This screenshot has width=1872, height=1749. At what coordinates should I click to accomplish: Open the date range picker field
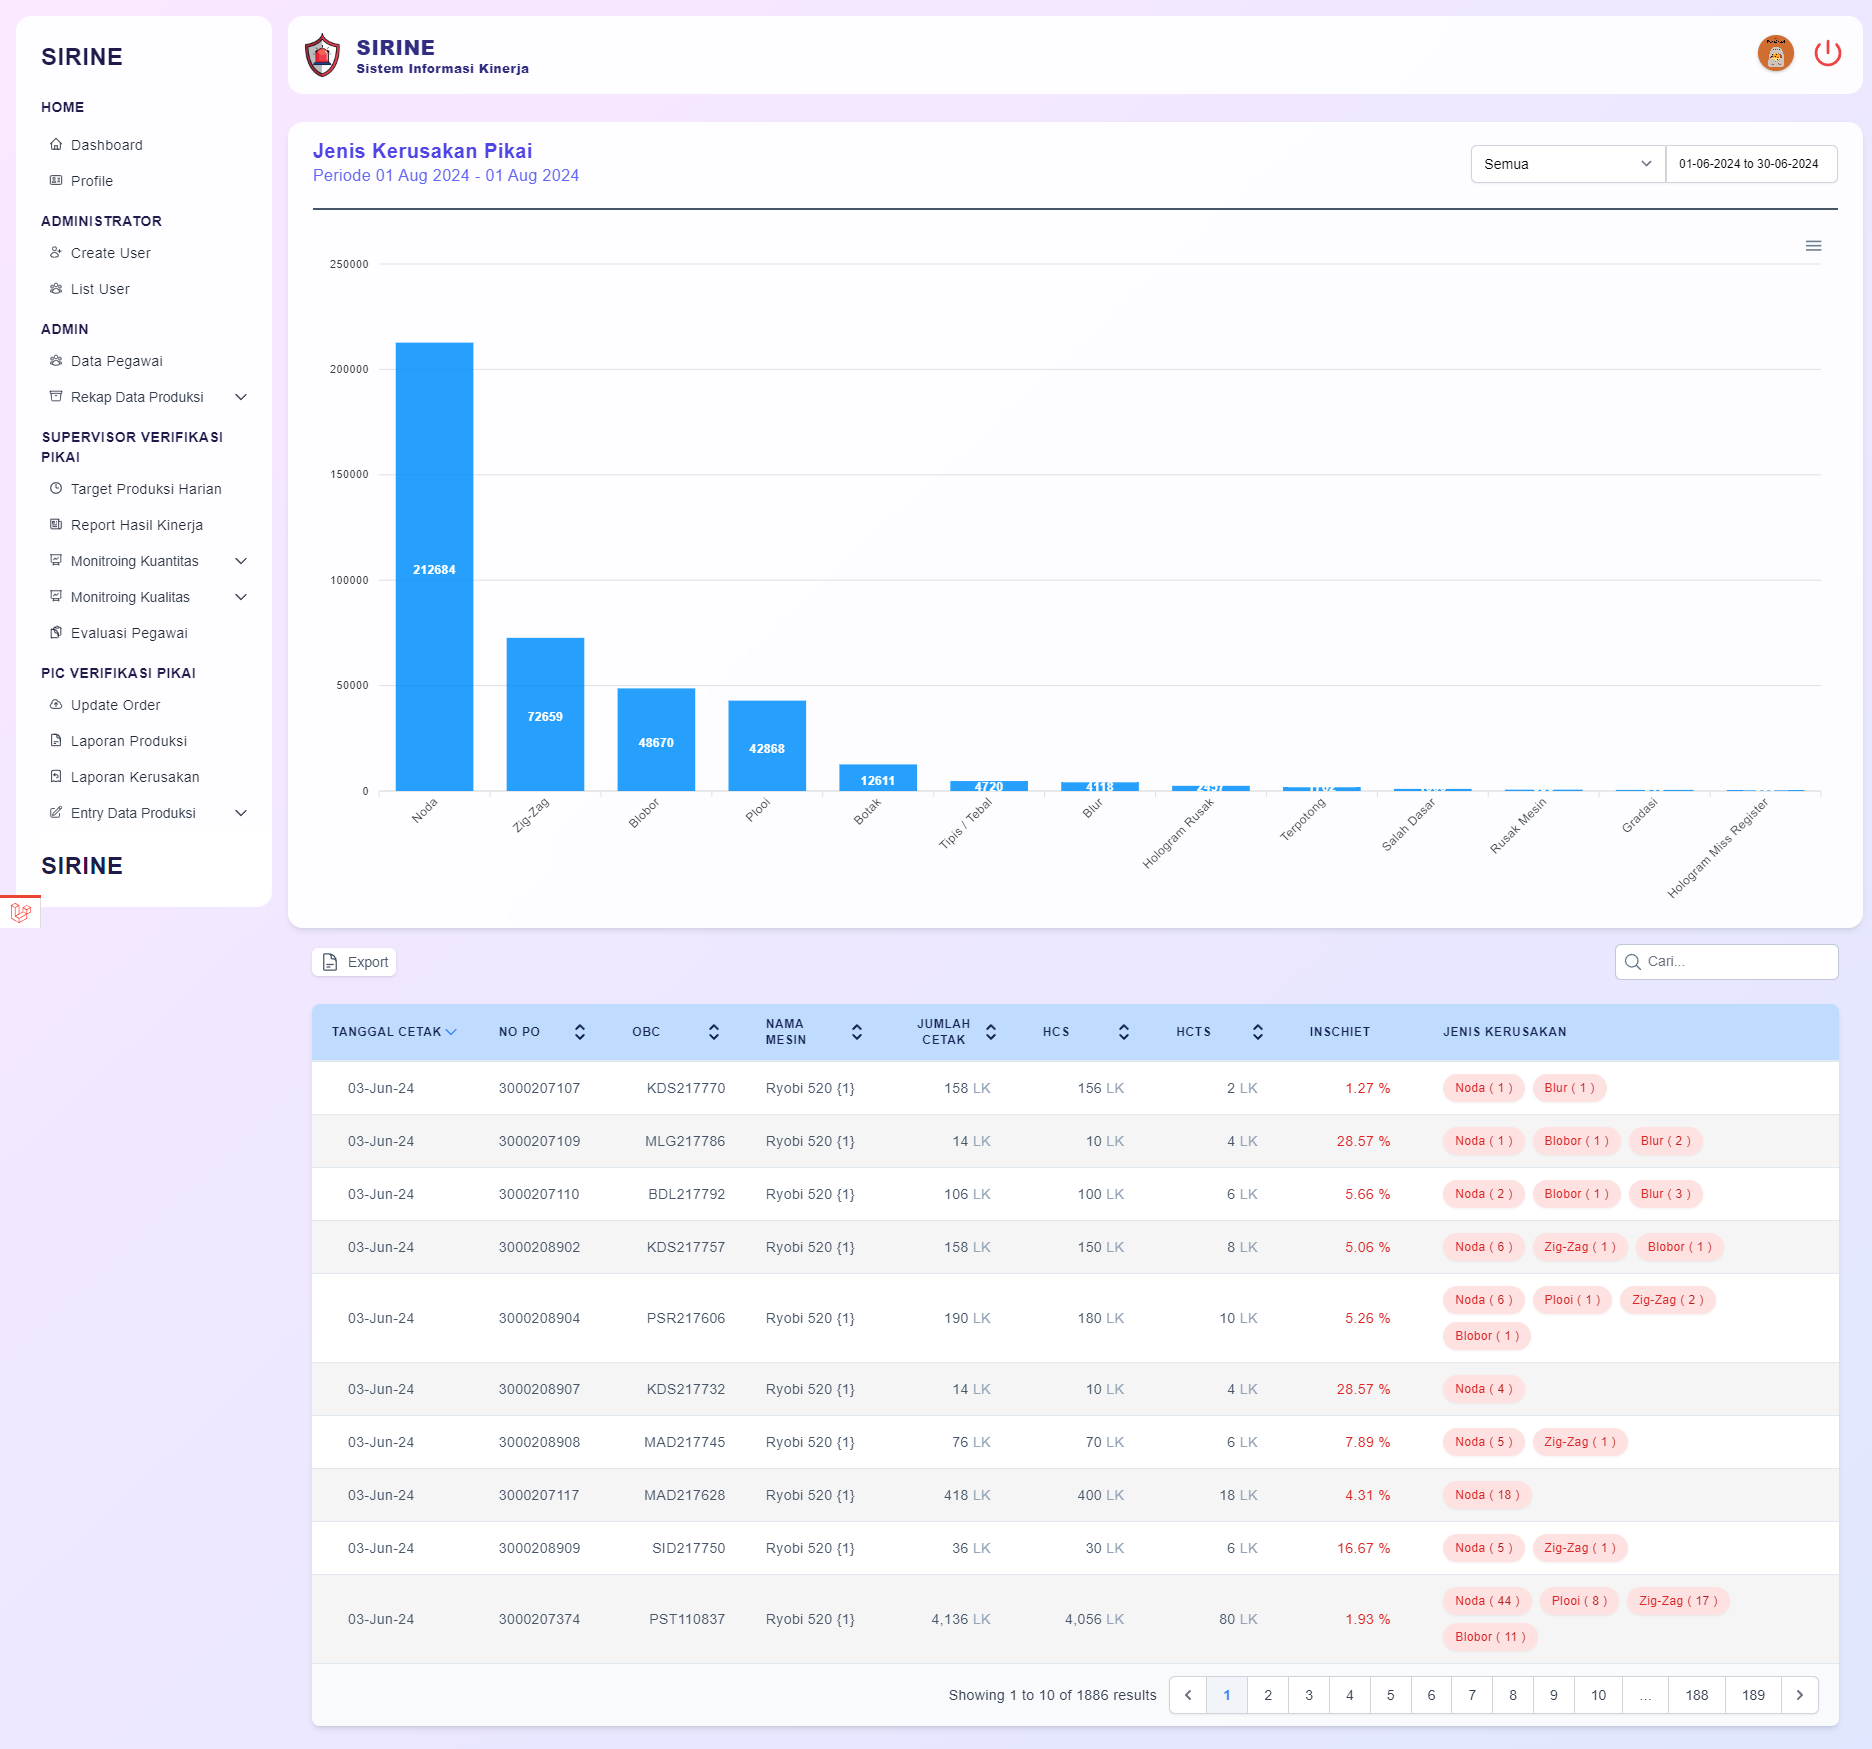[1749, 164]
